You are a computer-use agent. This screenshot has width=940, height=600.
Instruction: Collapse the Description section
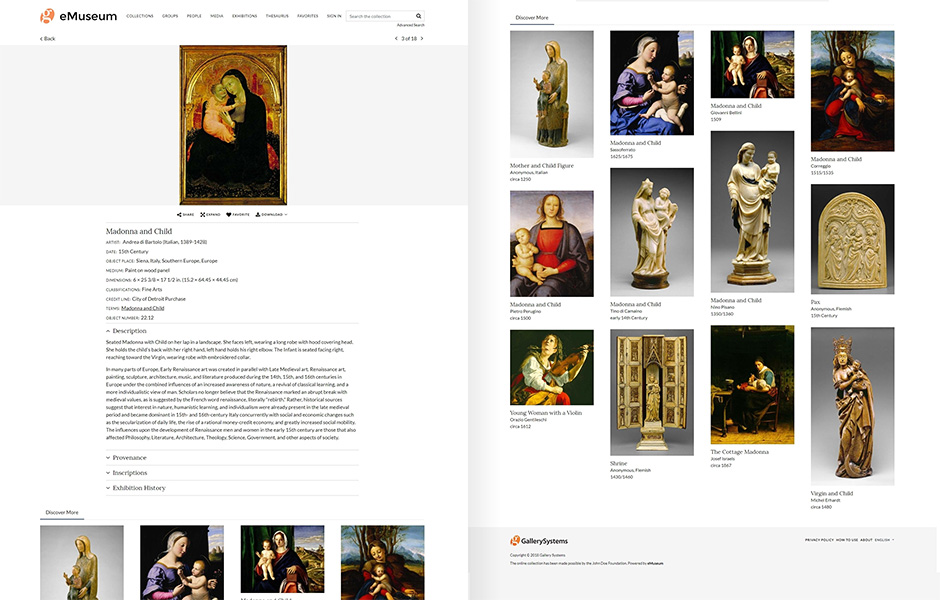(x=126, y=331)
